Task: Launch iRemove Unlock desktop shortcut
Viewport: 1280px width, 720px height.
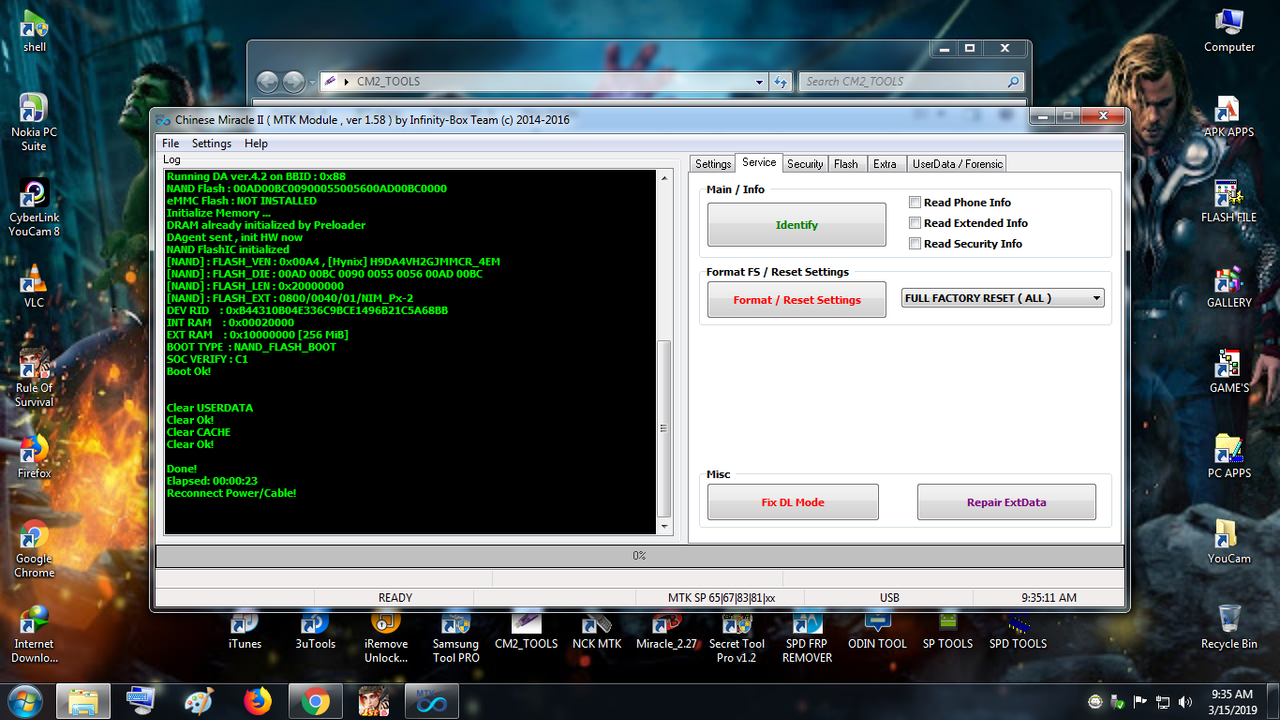Action: 386,637
